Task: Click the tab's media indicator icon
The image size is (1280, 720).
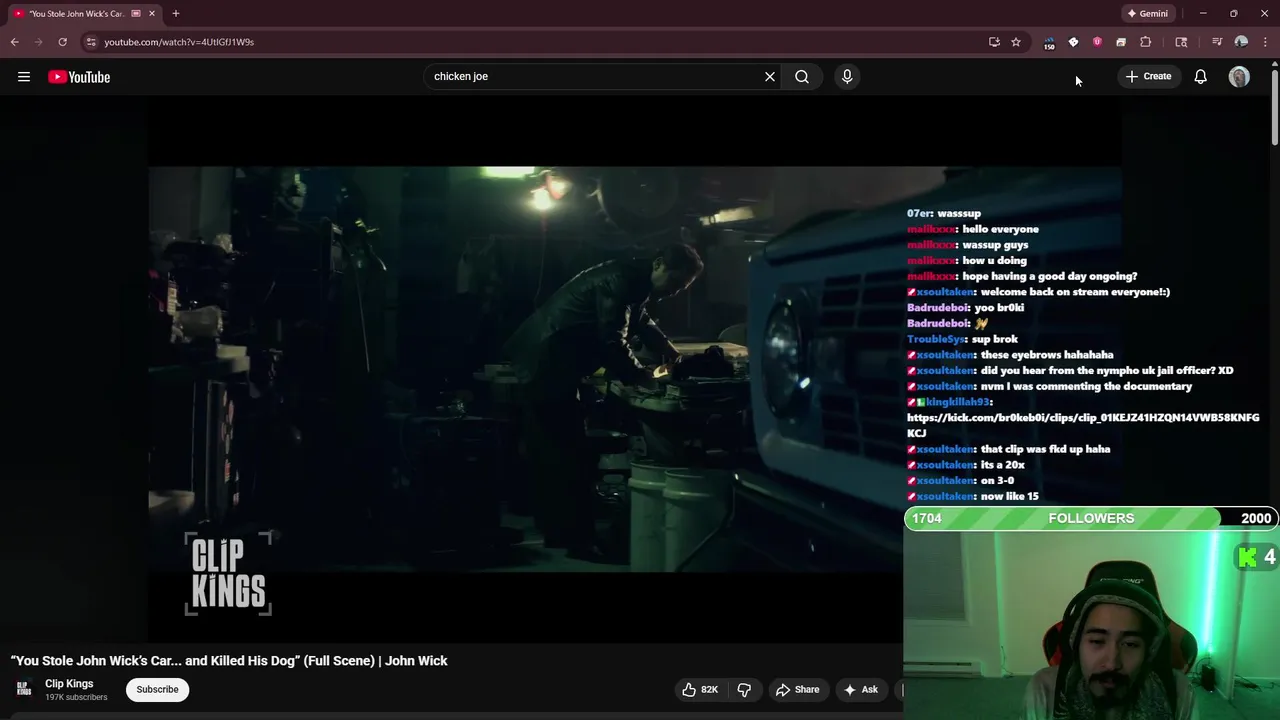Action: pyautogui.click(x=136, y=13)
